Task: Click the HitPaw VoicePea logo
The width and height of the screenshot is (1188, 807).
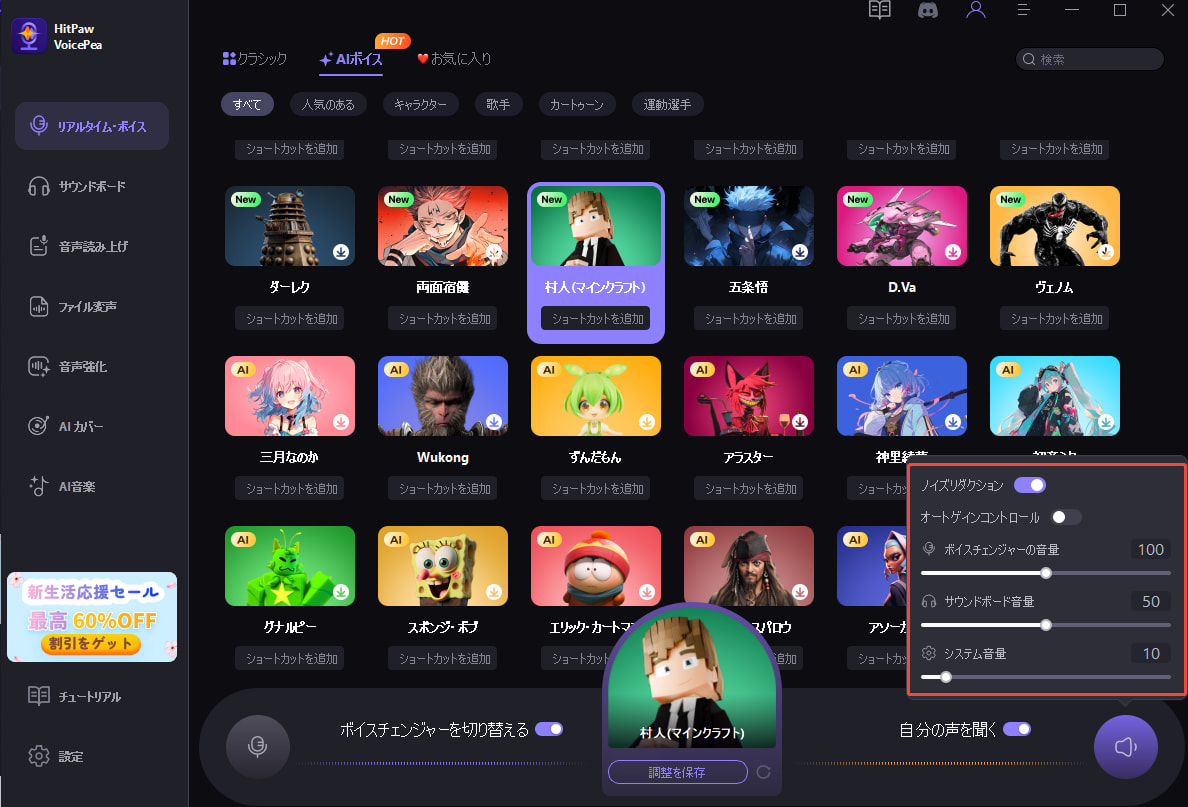Action: click(x=29, y=36)
